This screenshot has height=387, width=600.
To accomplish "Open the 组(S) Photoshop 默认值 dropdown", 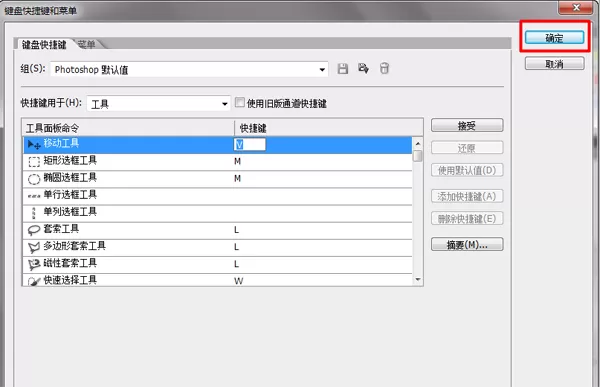I will [x=189, y=70].
